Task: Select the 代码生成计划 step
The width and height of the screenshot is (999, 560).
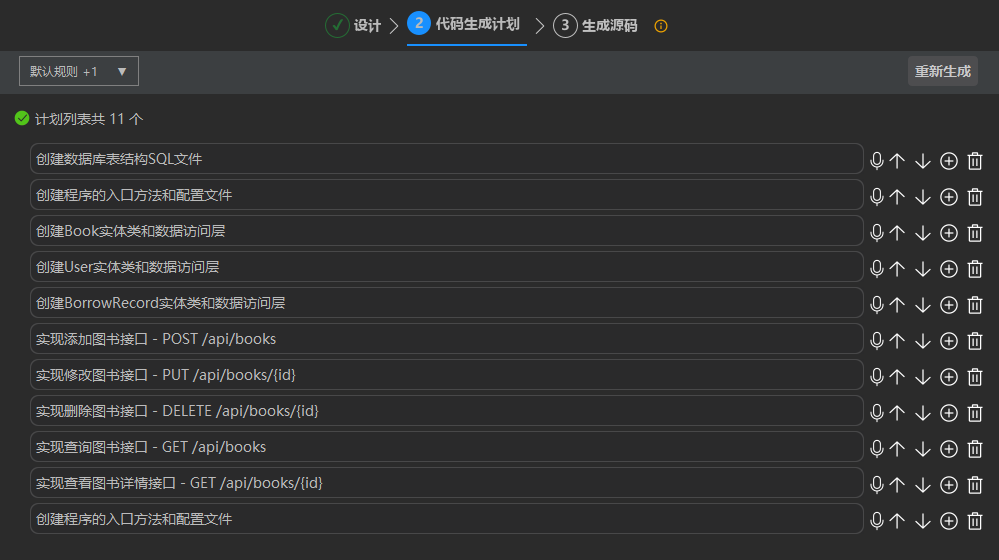Action: click(x=466, y=24)
